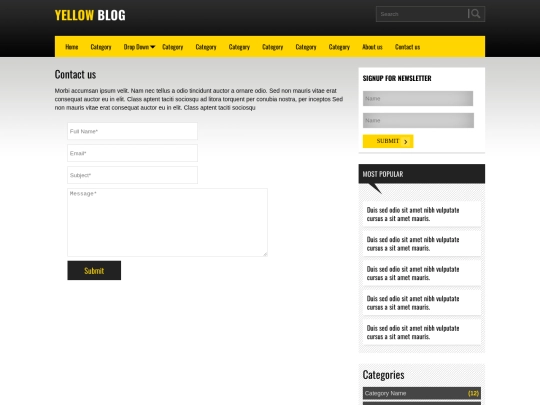The height and width of the screenshot is (405, 540).
Task: Select the Category item right of Home
Action: (x=101, y=47)
